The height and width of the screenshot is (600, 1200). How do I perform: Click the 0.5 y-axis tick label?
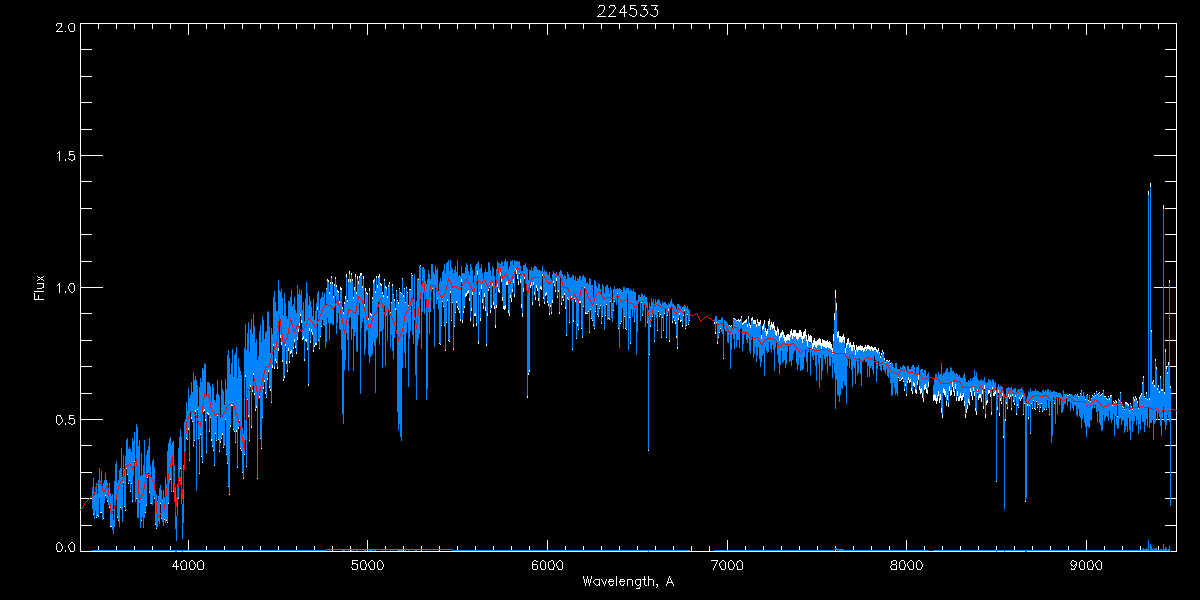(x=65, y=419)
